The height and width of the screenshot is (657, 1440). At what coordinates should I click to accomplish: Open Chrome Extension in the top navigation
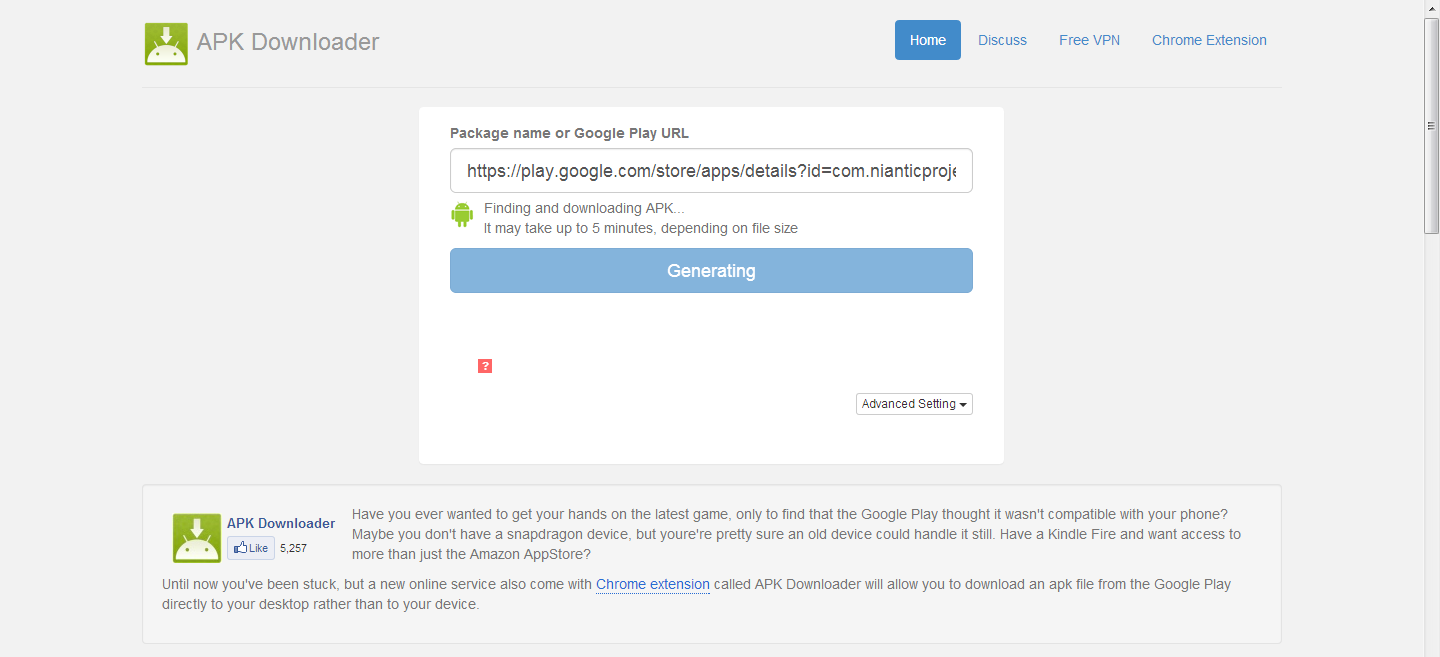1209,40
